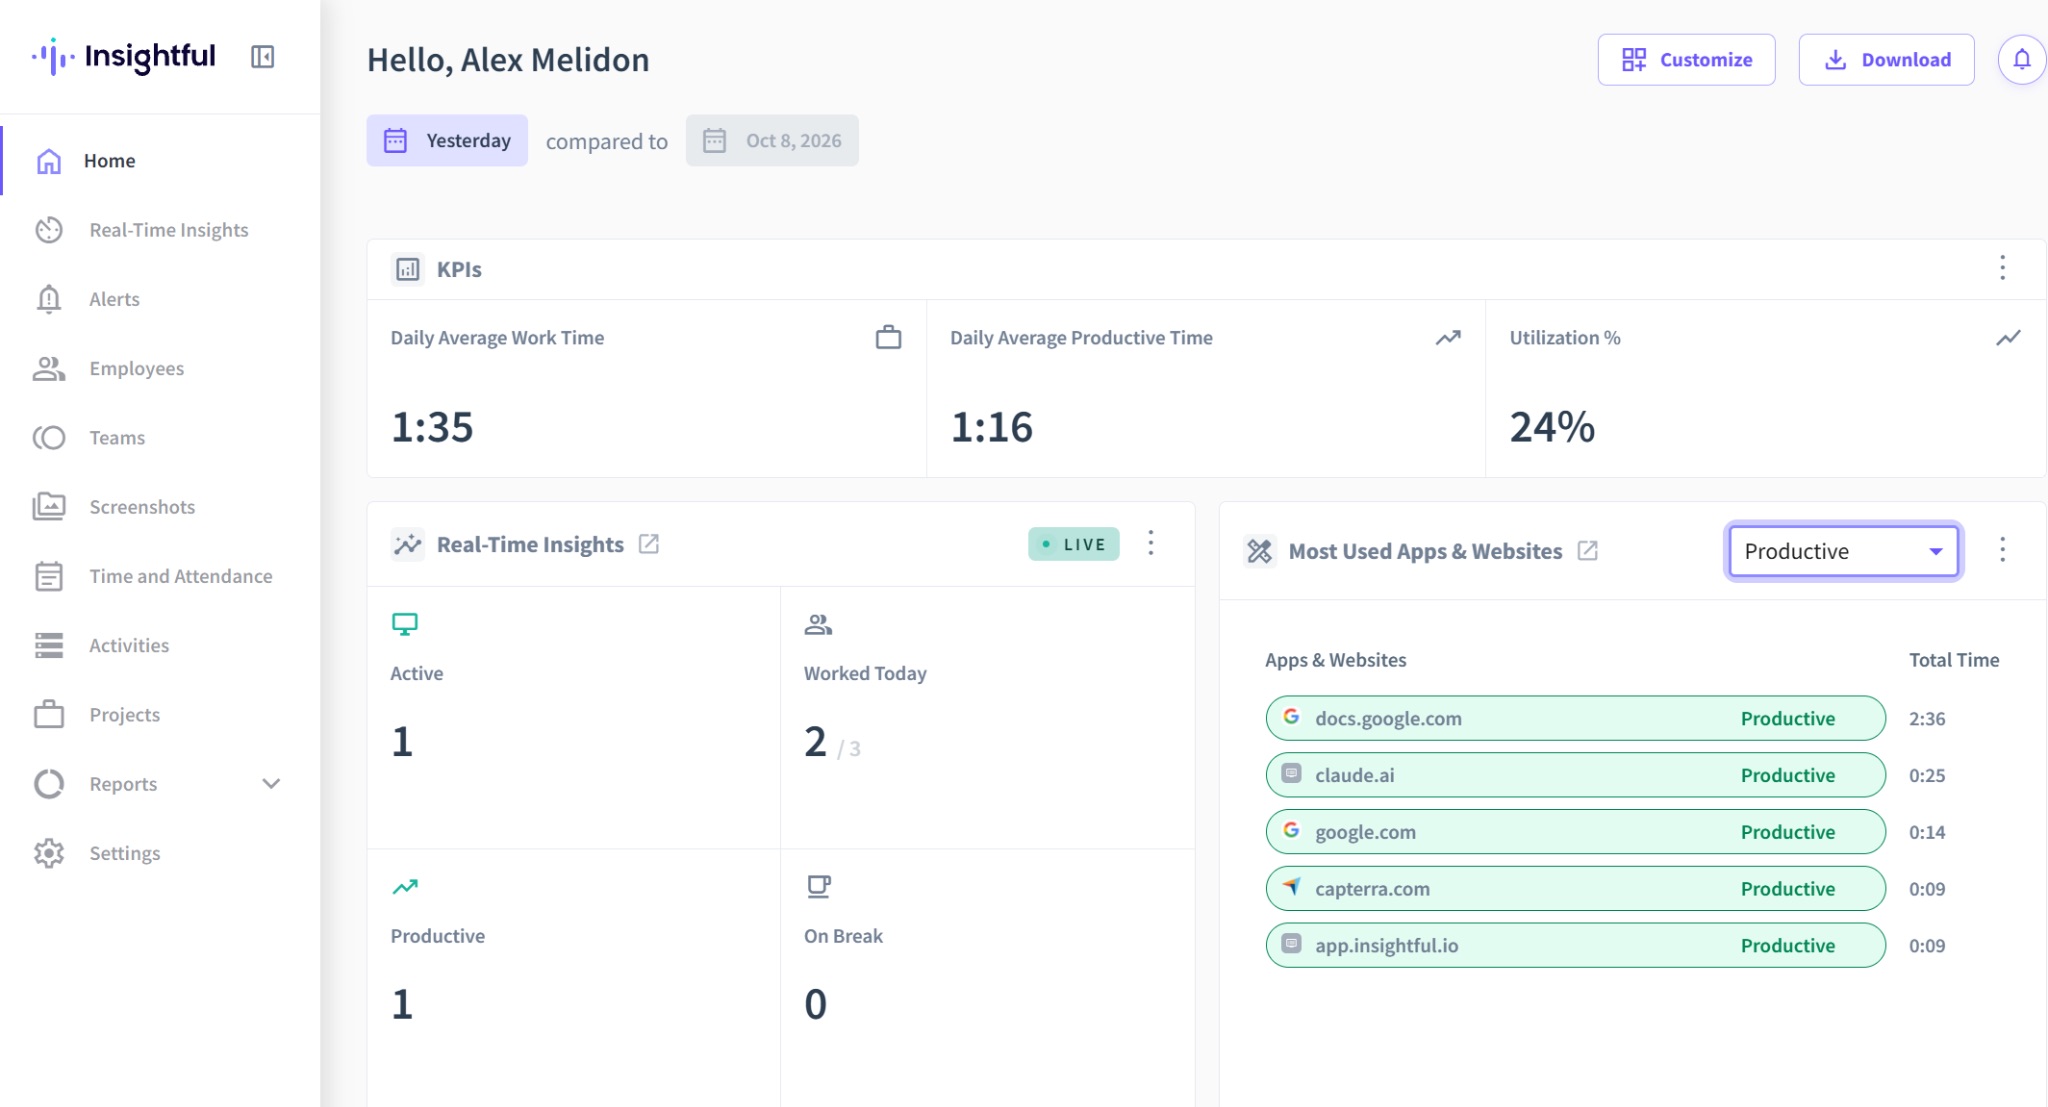Click the On Break coffee cup icon
Viewport: 2048px width, 1107px height.
click(819, 887)
